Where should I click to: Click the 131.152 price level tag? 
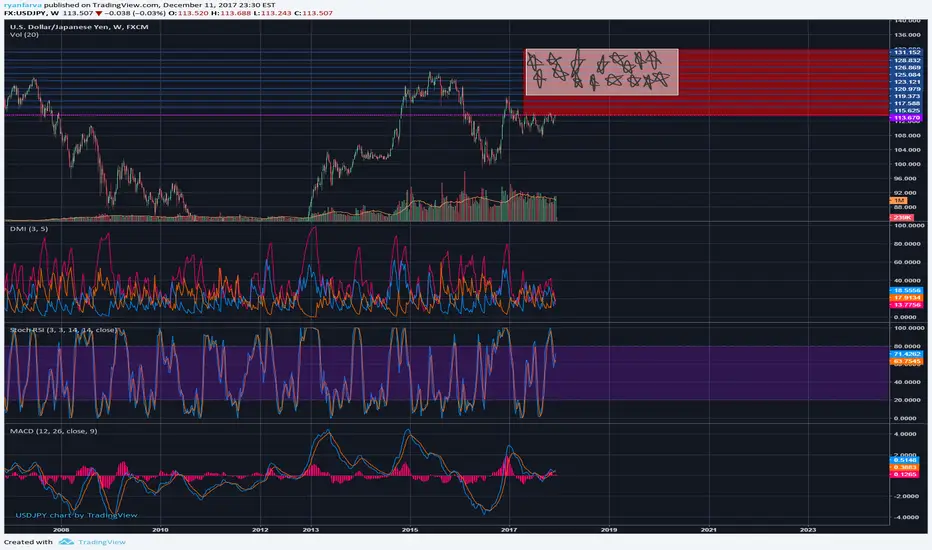pyautogui.click(x=906, y=52)
